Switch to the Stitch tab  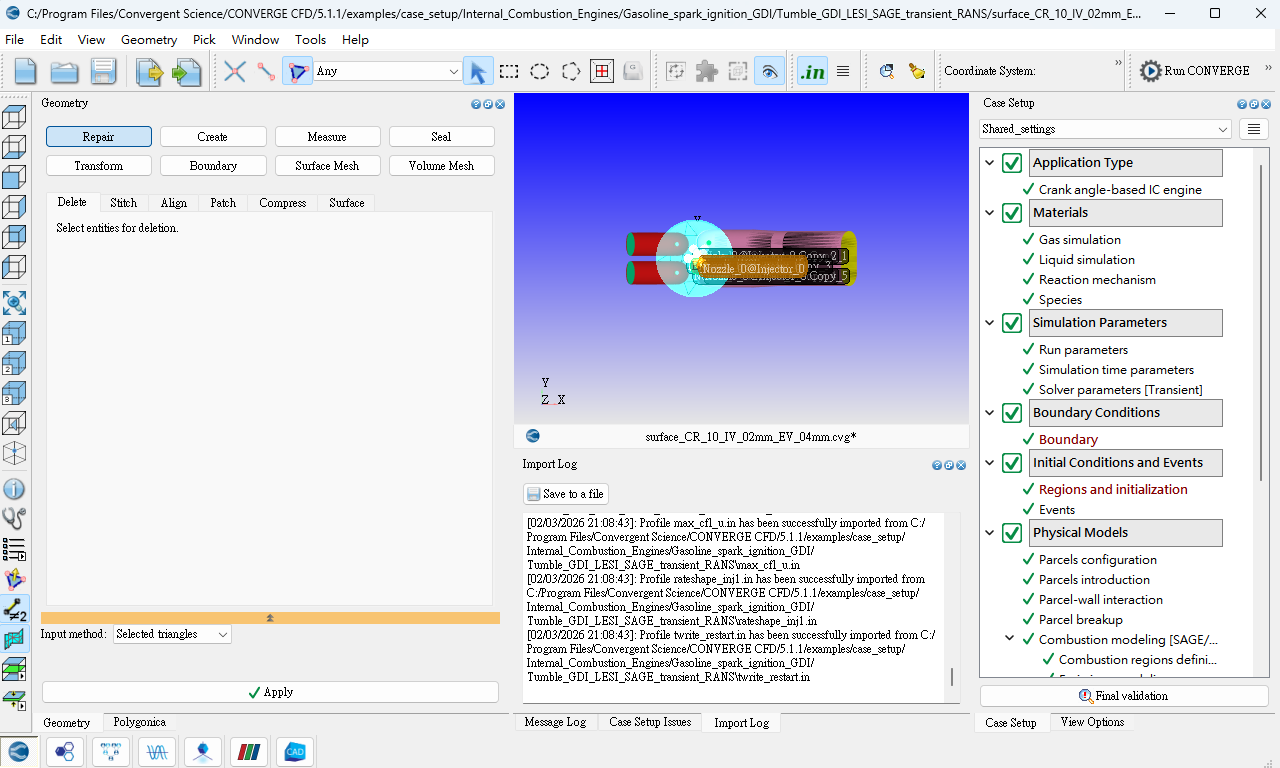pos(124,202)
